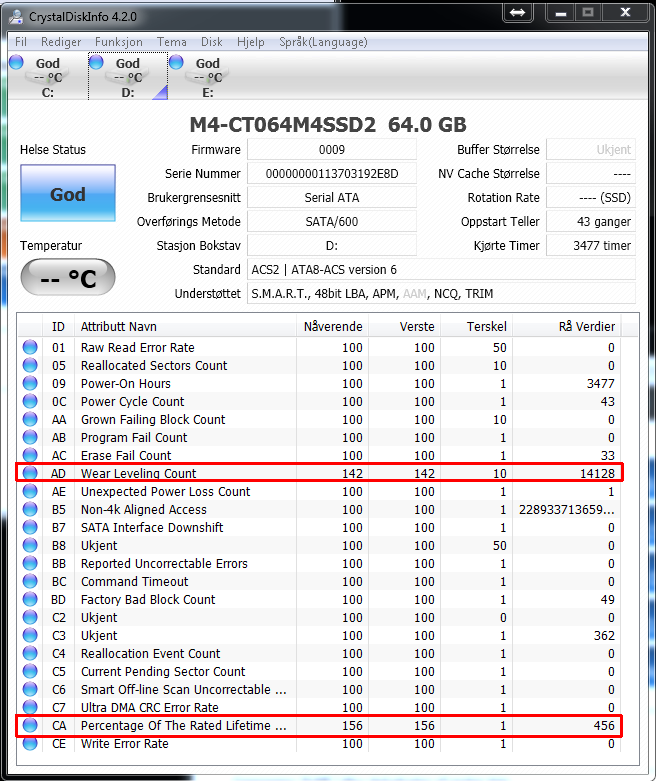Select drive E: disk tab
This screenshot has height=781, width=656.
208,76
